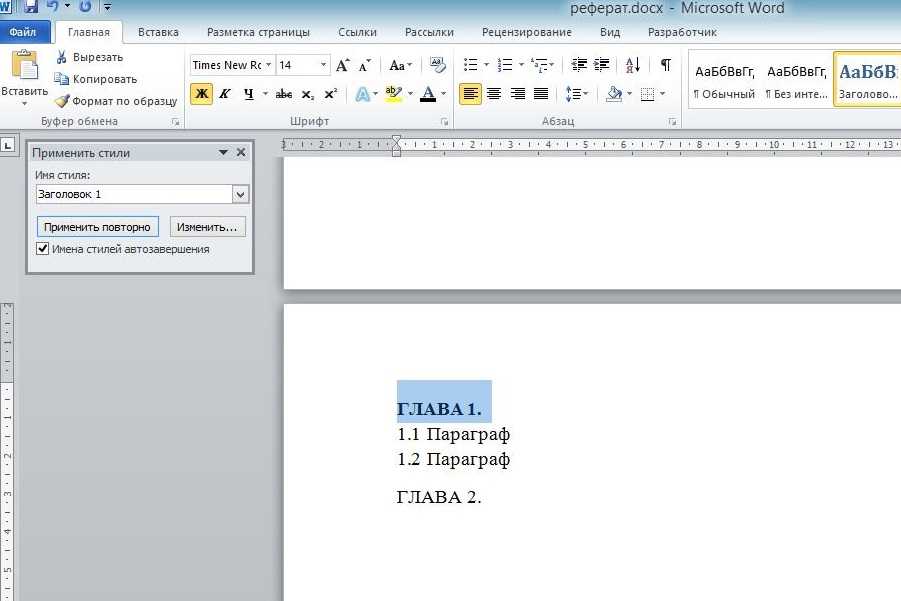Open the Вставка ribbon tab

click(x=158, y=32)
